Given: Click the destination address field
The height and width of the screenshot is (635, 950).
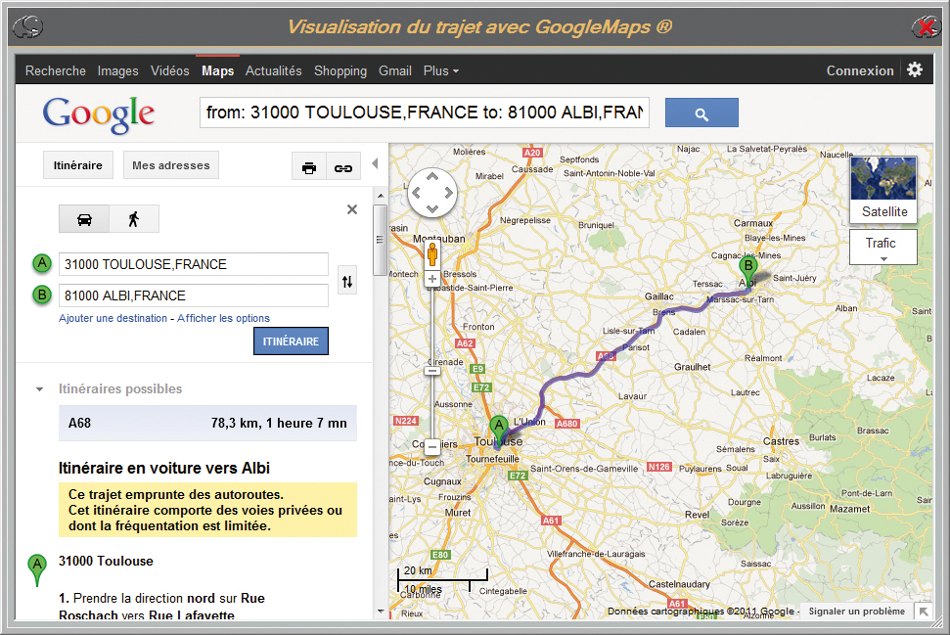Looking at the screenshot, I should (193, 296).
